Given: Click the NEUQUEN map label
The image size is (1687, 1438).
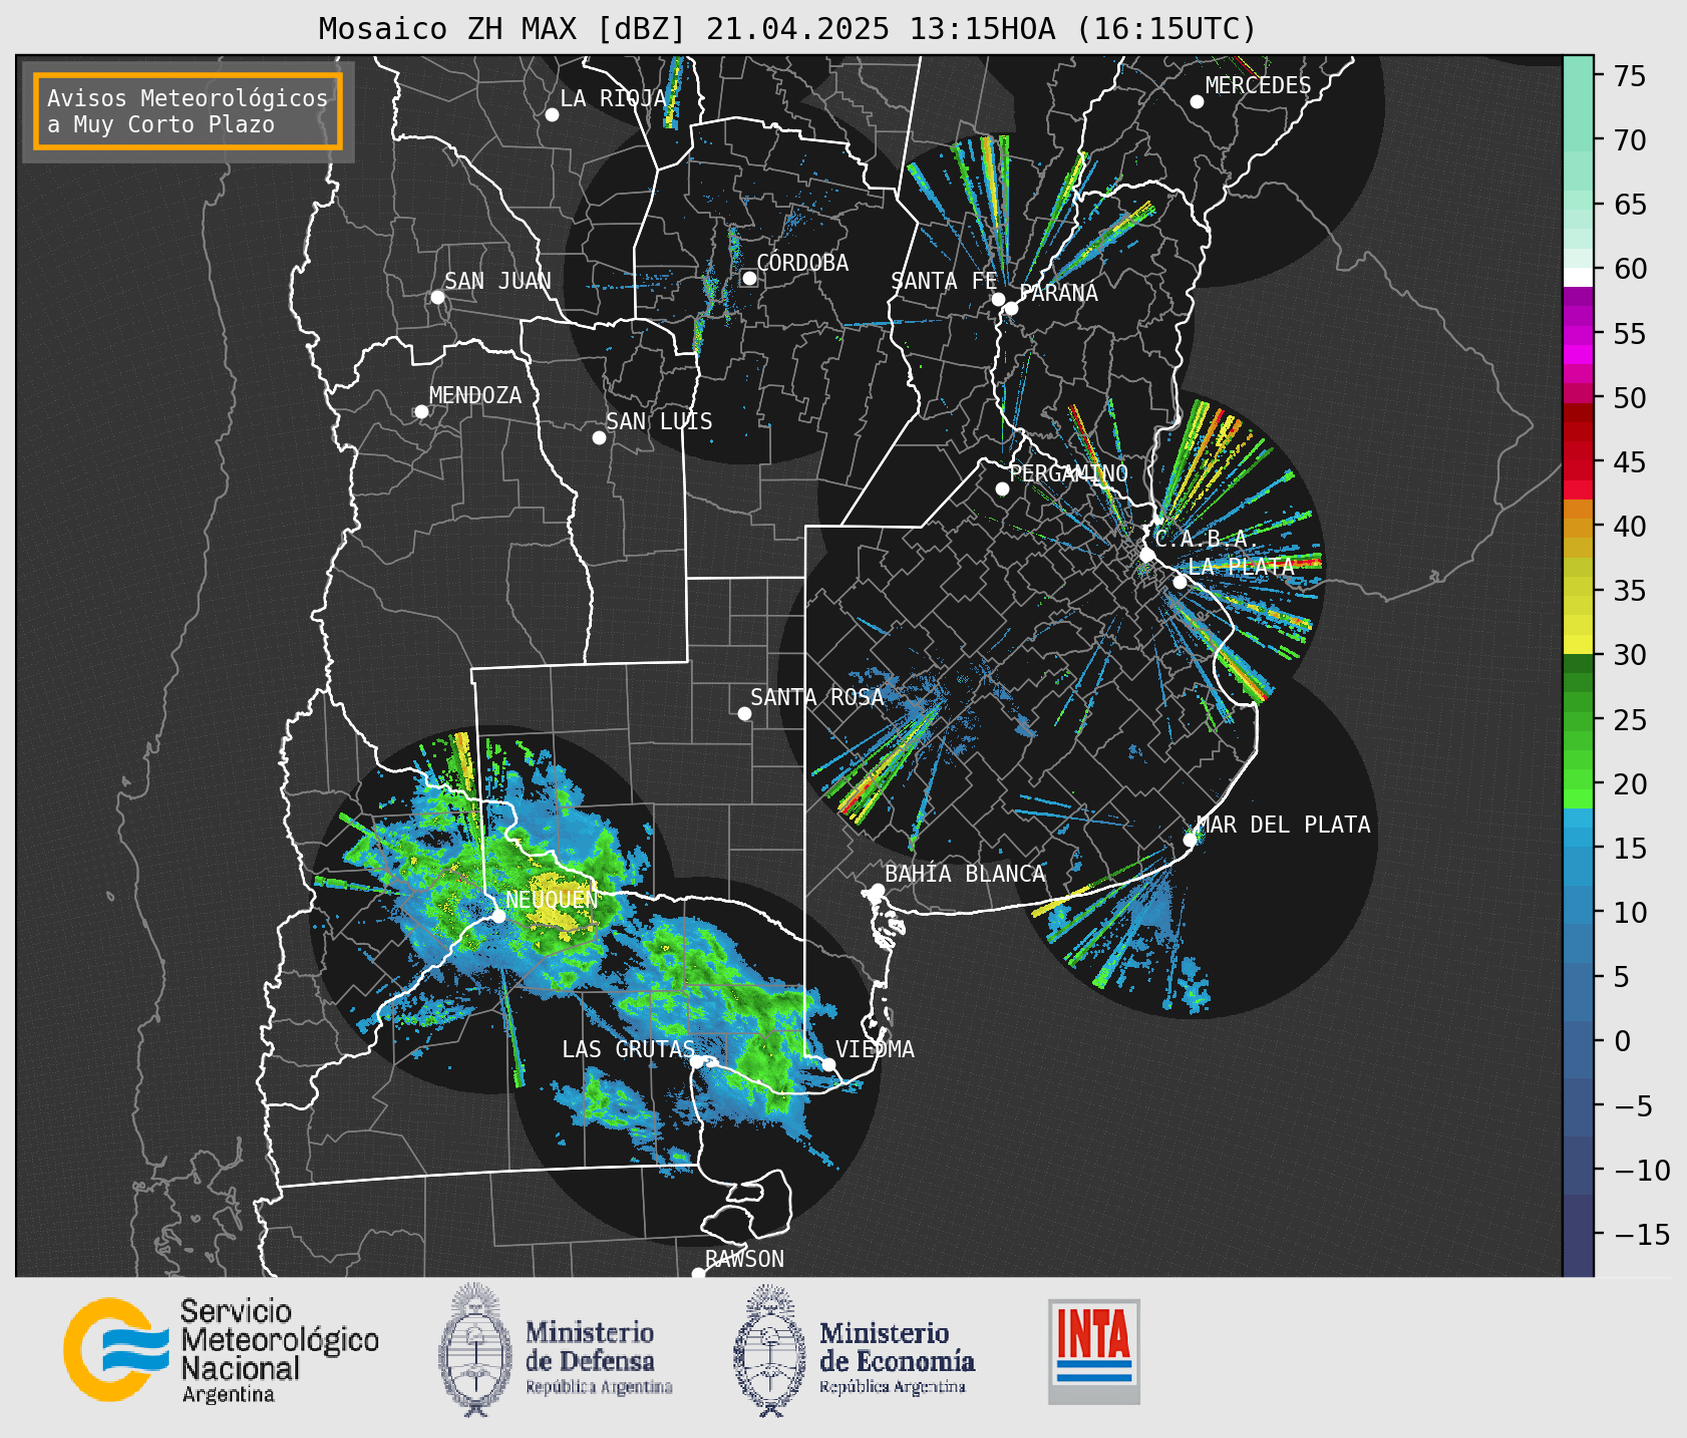Looking at the screenshot, I should (x=552, y=900).
